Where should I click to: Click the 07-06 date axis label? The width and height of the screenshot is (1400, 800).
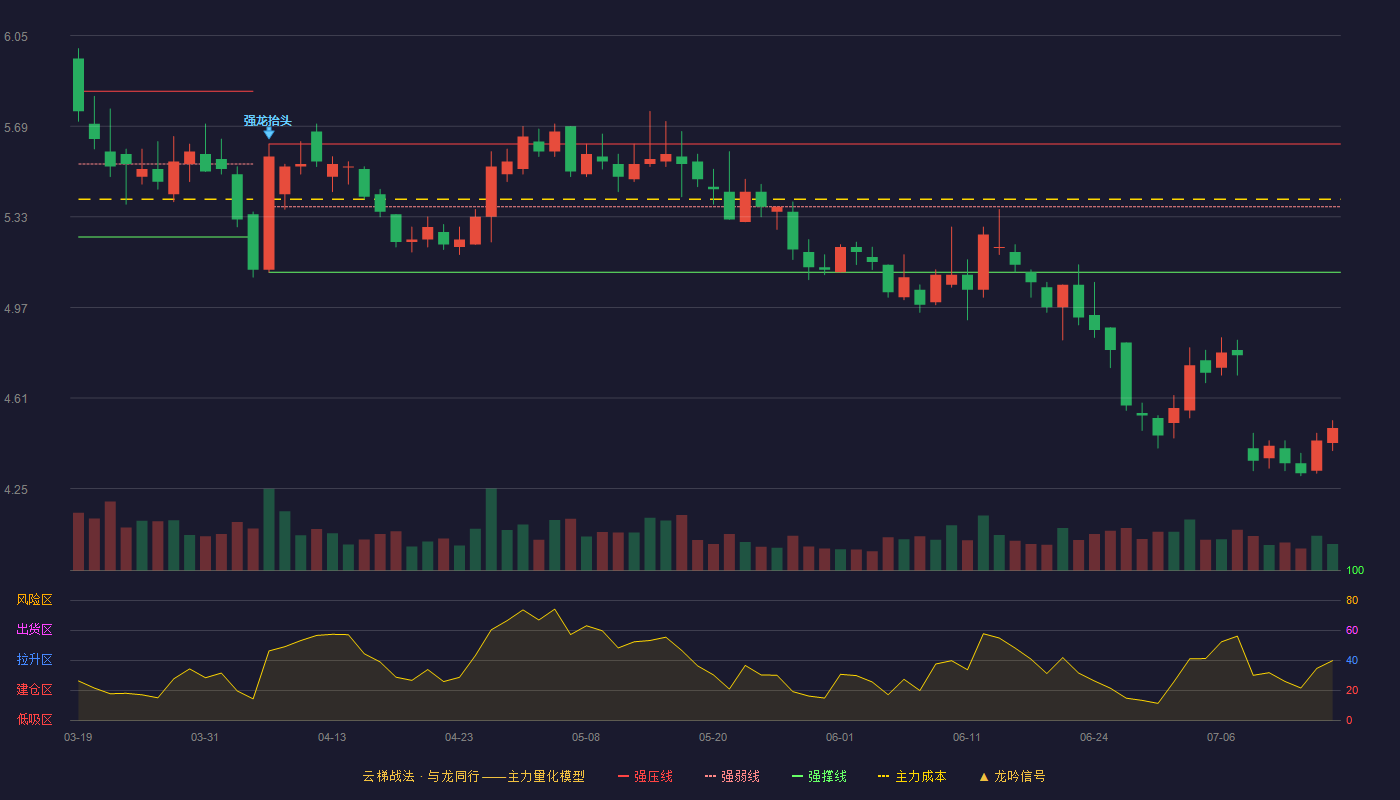1221,737
